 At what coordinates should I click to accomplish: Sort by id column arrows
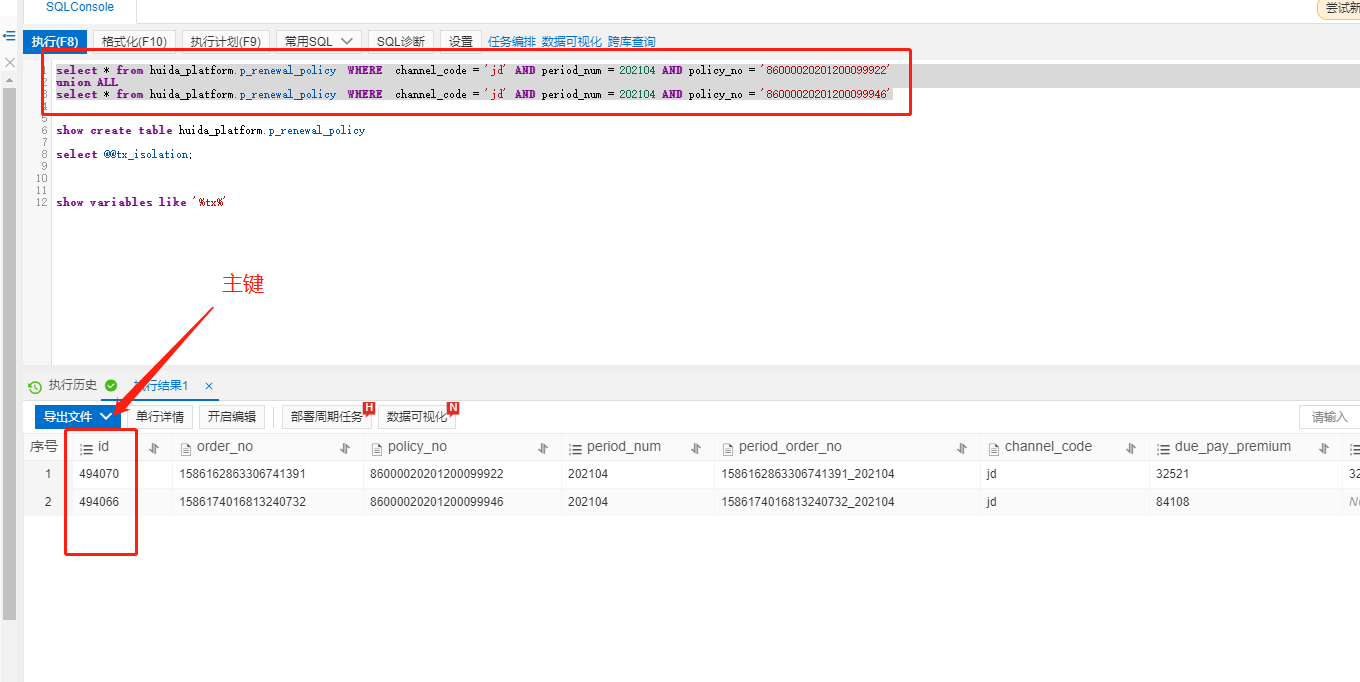coord(154,449)
